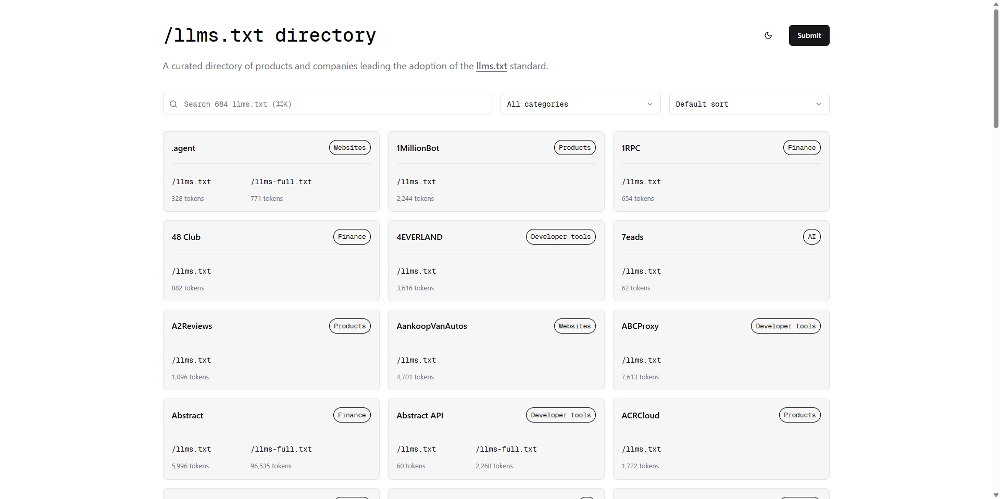Screen dimensions: 1000x499
Task: Click Developer tools tag on ABCProxy card
Action: pyautogui.click(x=786, y=326)
